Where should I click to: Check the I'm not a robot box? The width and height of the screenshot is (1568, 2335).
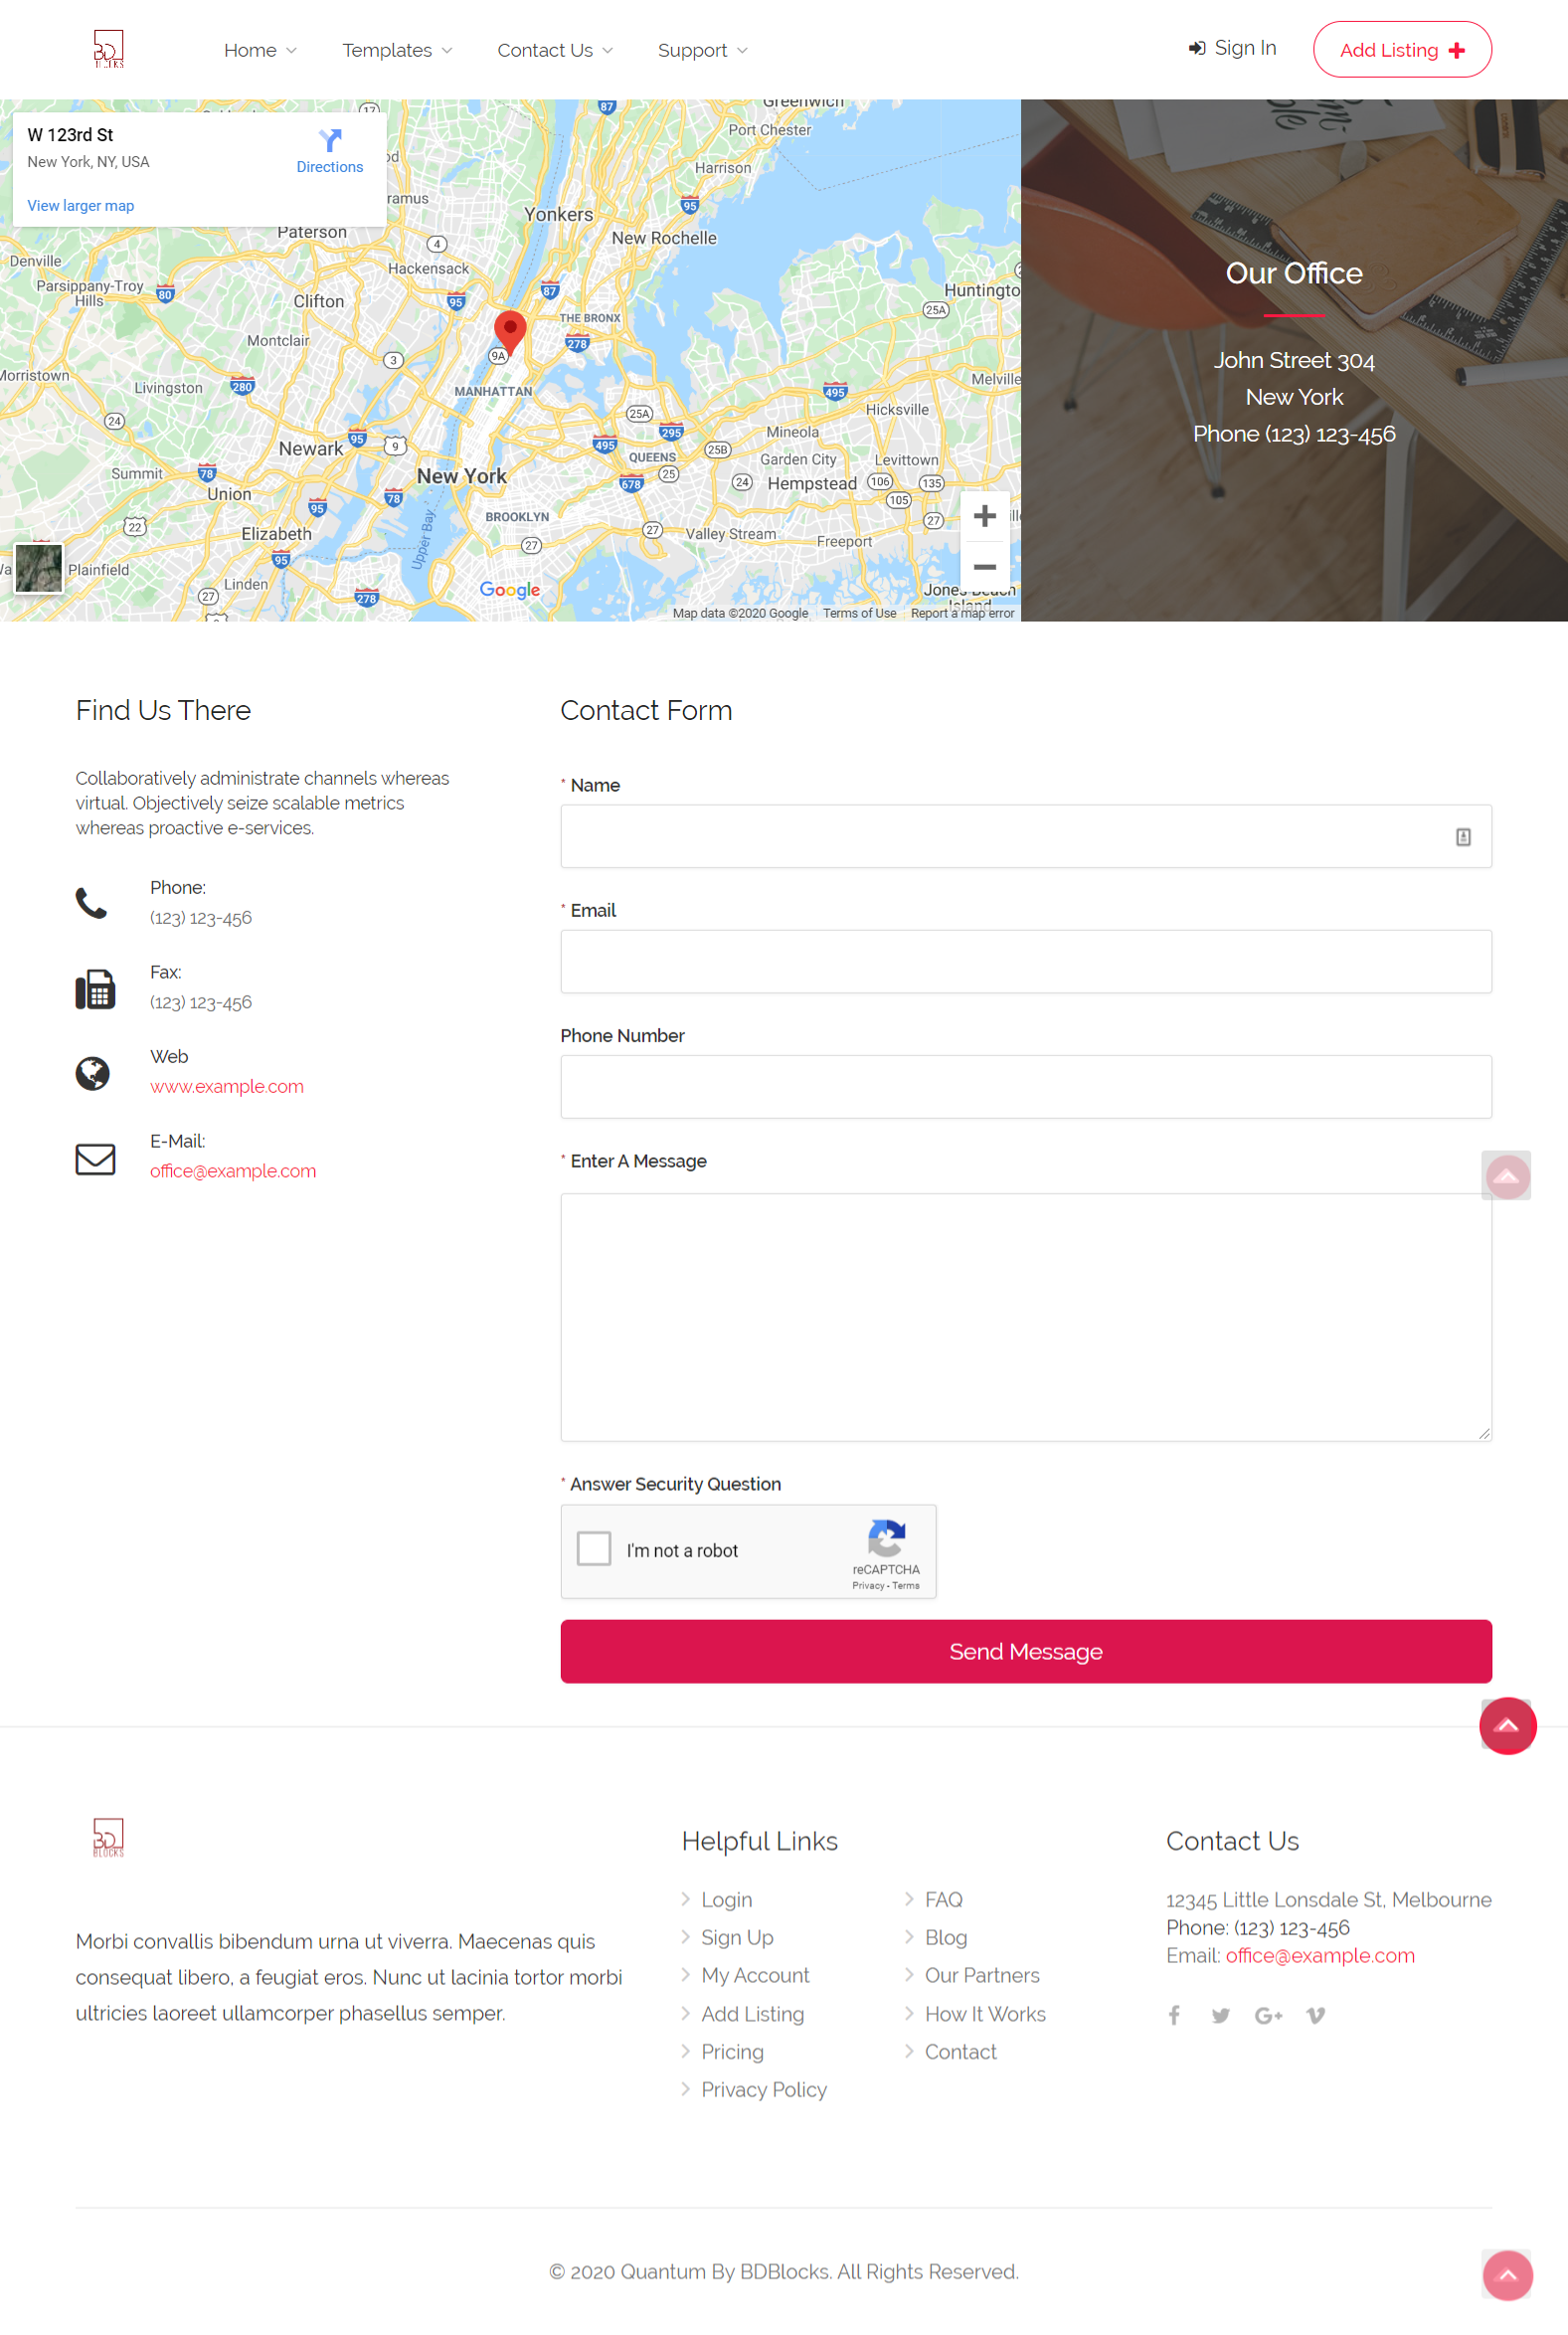click(x=594, y=1548)
